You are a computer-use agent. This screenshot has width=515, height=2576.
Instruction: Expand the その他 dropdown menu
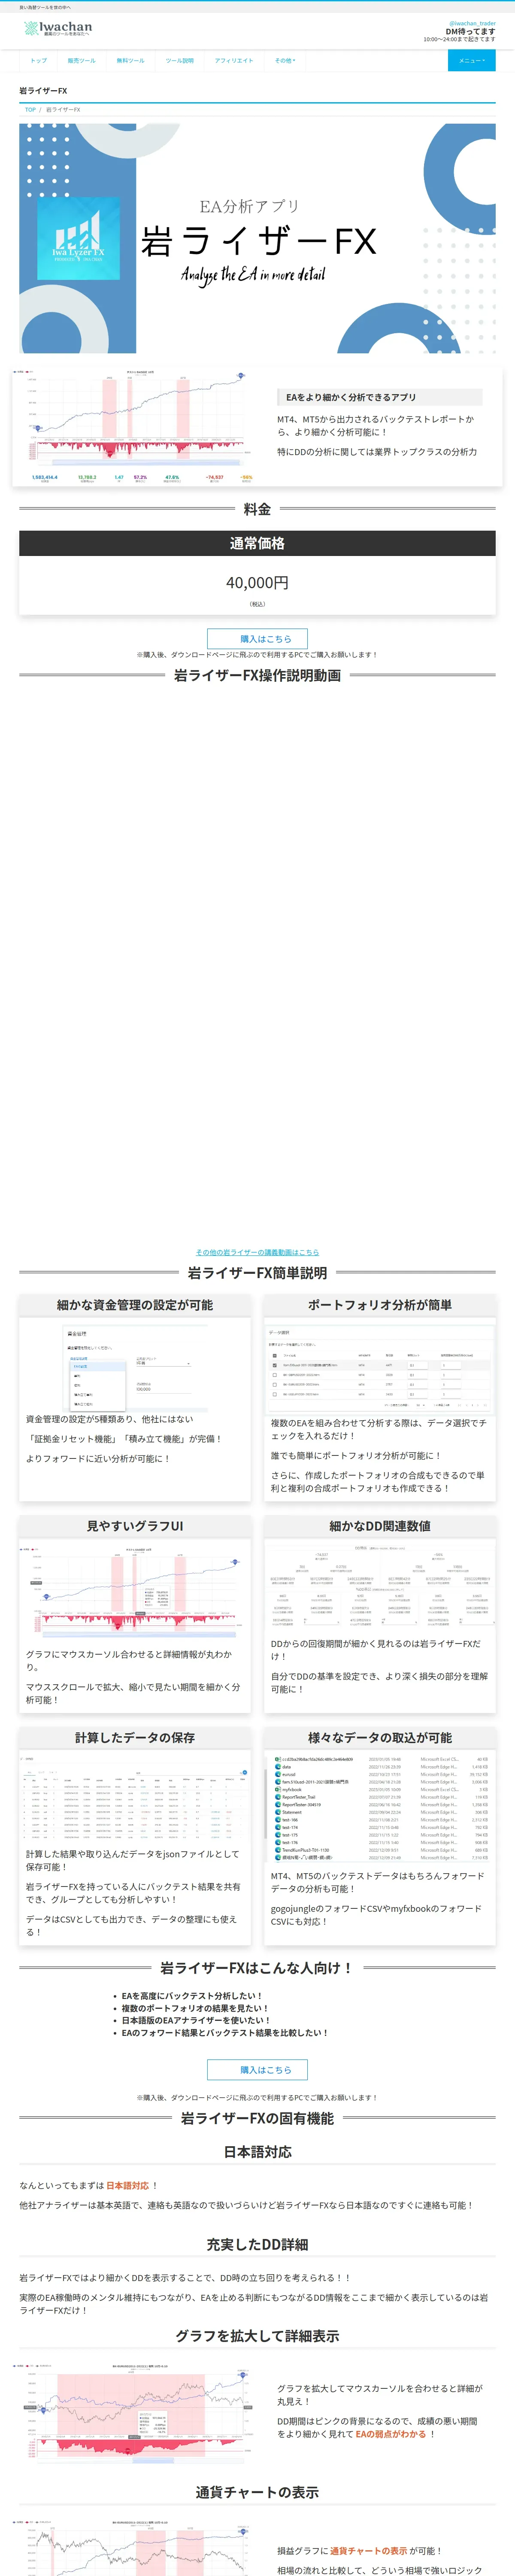click(x=285, y=60)
